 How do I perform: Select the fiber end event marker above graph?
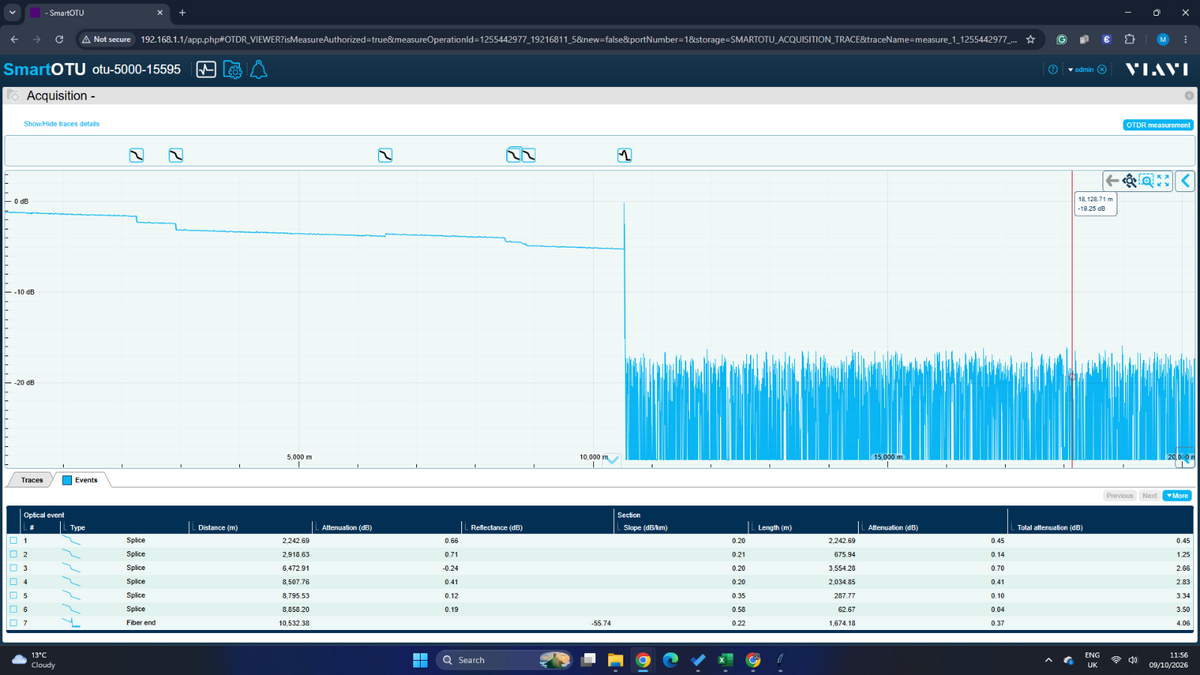(x=624, y=155)
